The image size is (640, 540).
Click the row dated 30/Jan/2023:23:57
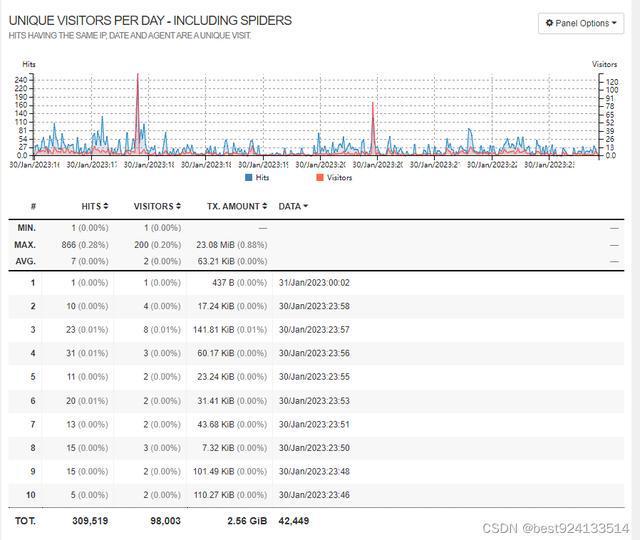click(x=314, y=329)
